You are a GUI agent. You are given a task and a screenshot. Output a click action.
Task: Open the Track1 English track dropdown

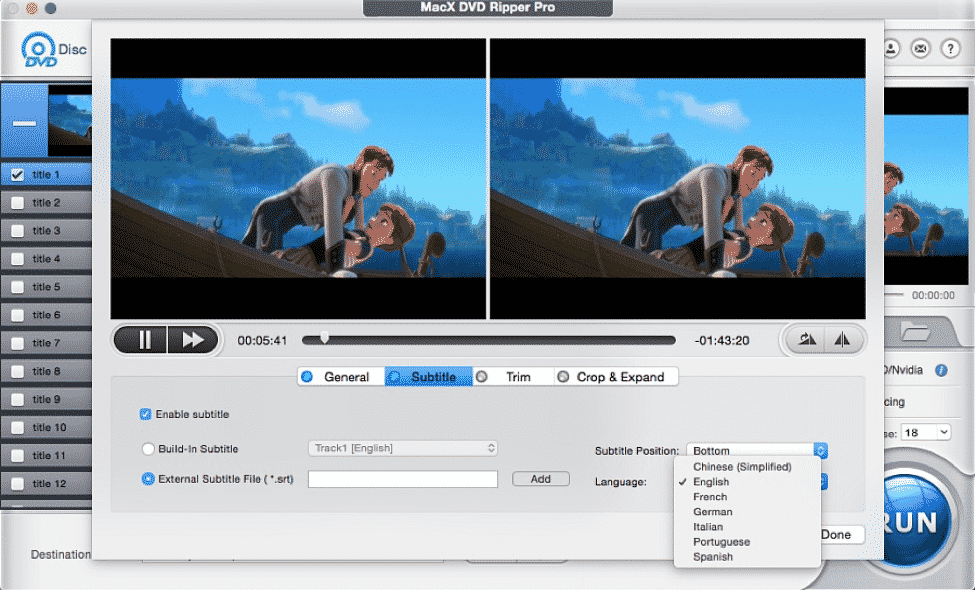(402, 448)
